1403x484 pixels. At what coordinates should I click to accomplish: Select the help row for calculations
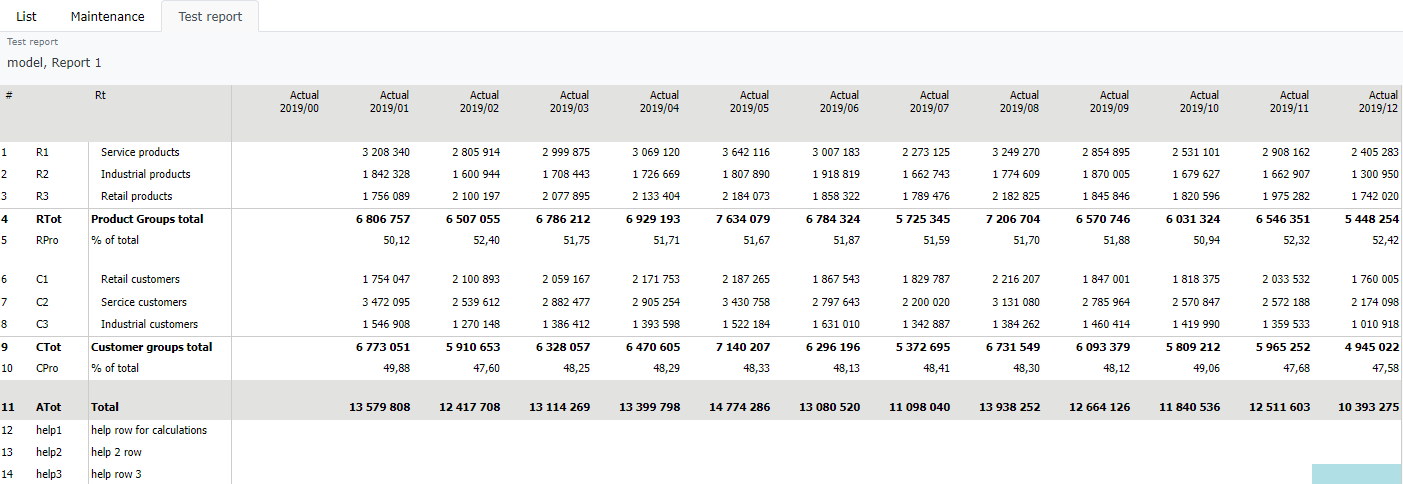(x=149, y=430)
